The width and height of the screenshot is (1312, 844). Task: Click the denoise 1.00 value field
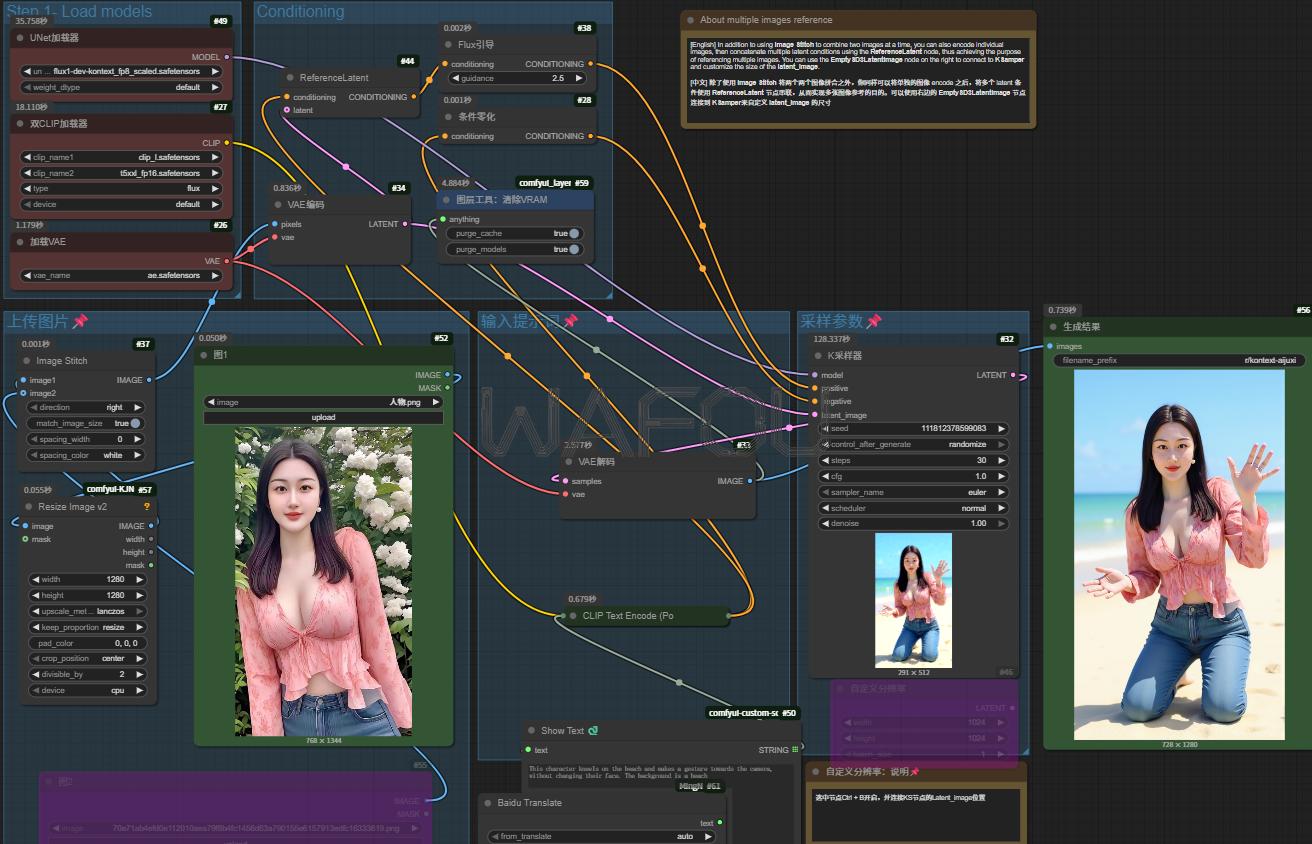click(x=913, y=523)
